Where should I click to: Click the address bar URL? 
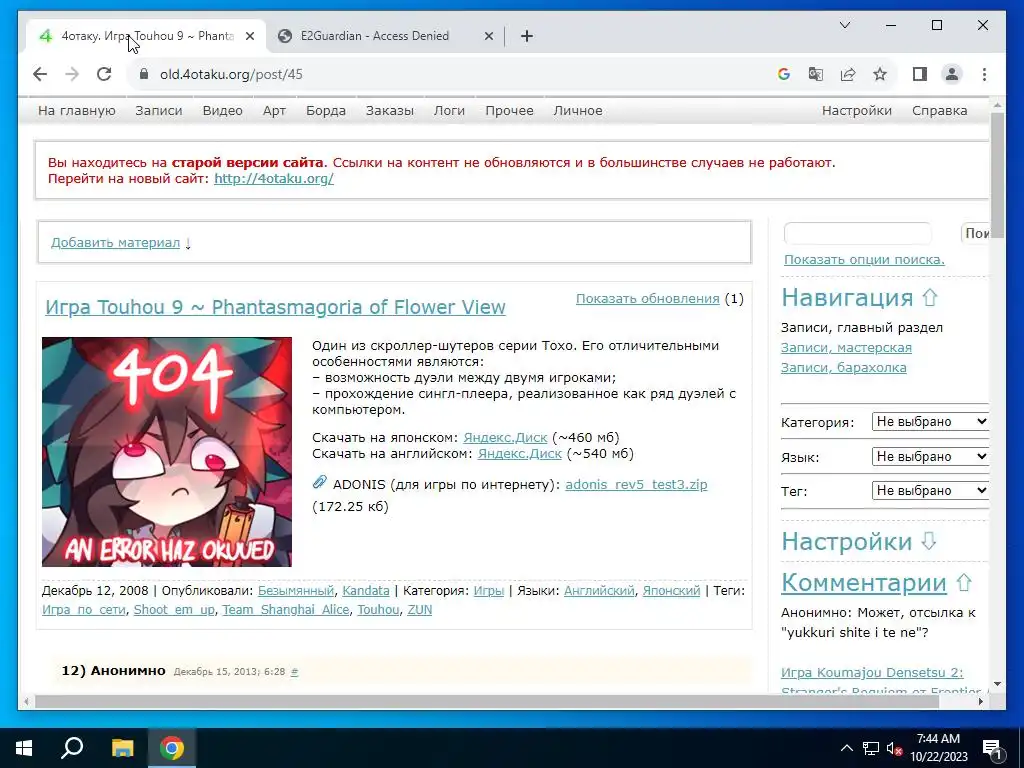point(231,74)
